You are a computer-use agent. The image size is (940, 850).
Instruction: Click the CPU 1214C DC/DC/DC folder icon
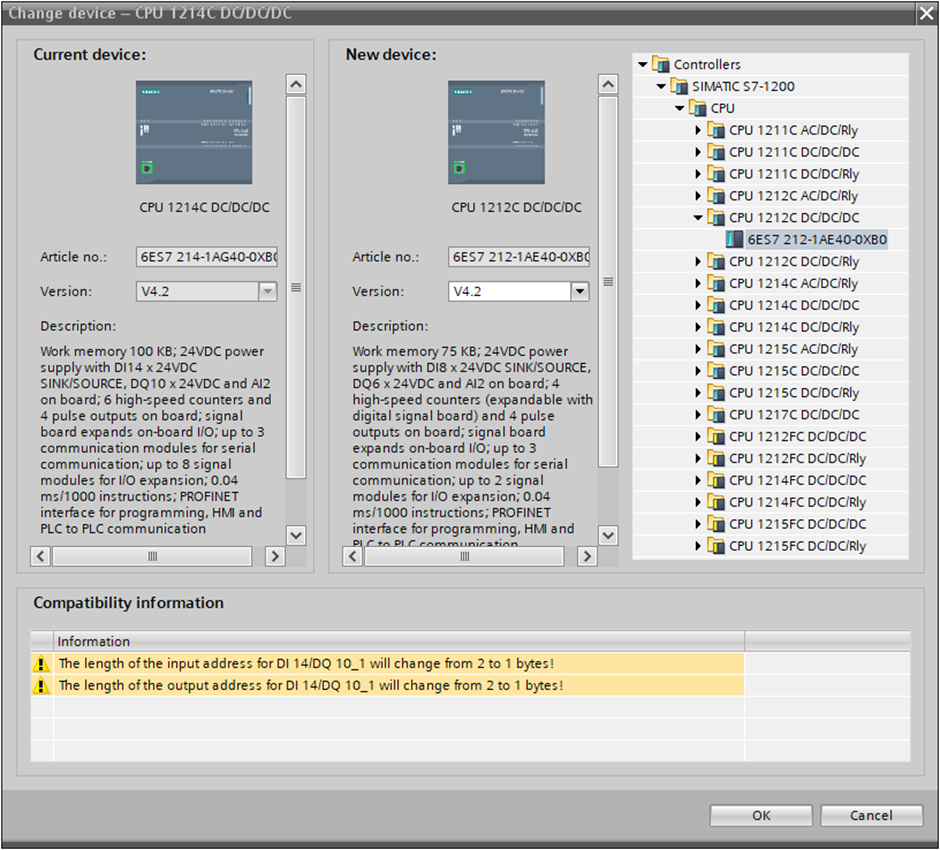click(x=716, y=305)
